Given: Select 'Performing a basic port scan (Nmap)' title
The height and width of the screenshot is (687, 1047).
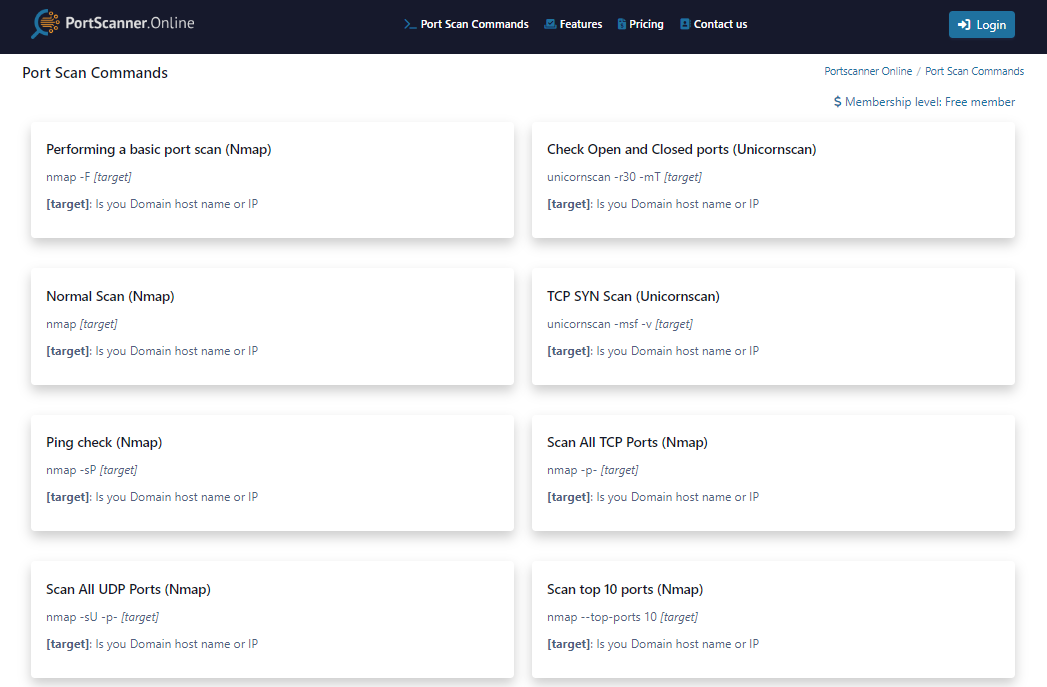Looking at the screenshot, I should click(159, 150).
